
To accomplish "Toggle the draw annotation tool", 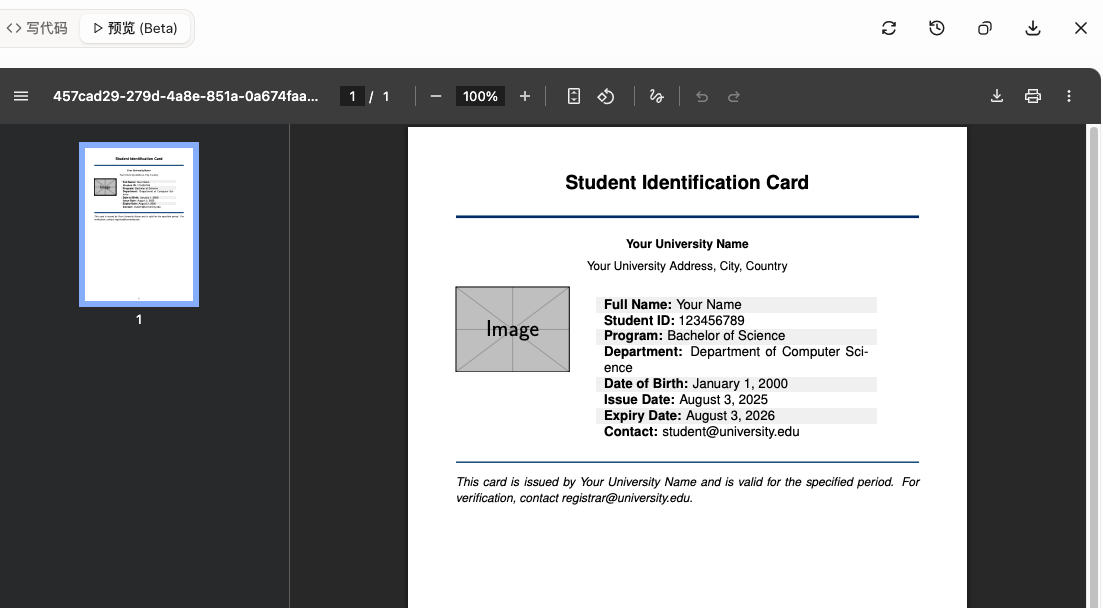I will click(x=657, y=96).
